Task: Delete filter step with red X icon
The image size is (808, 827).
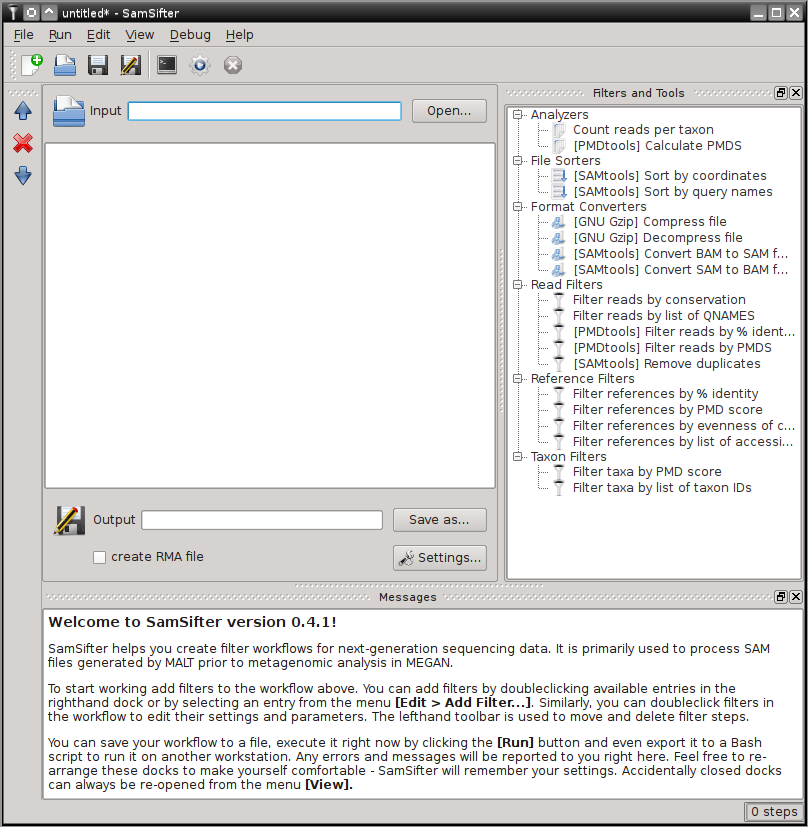Action: [23, 144]
